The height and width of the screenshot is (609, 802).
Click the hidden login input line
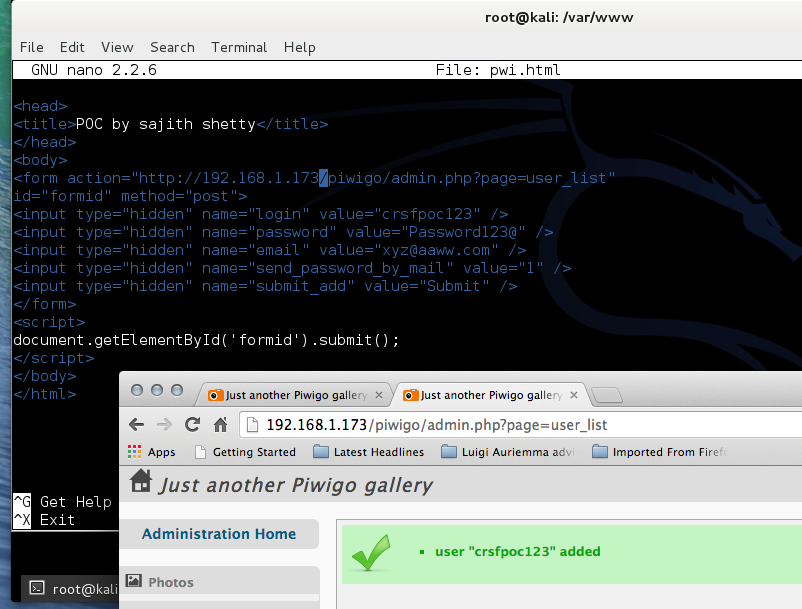(261, 214)
